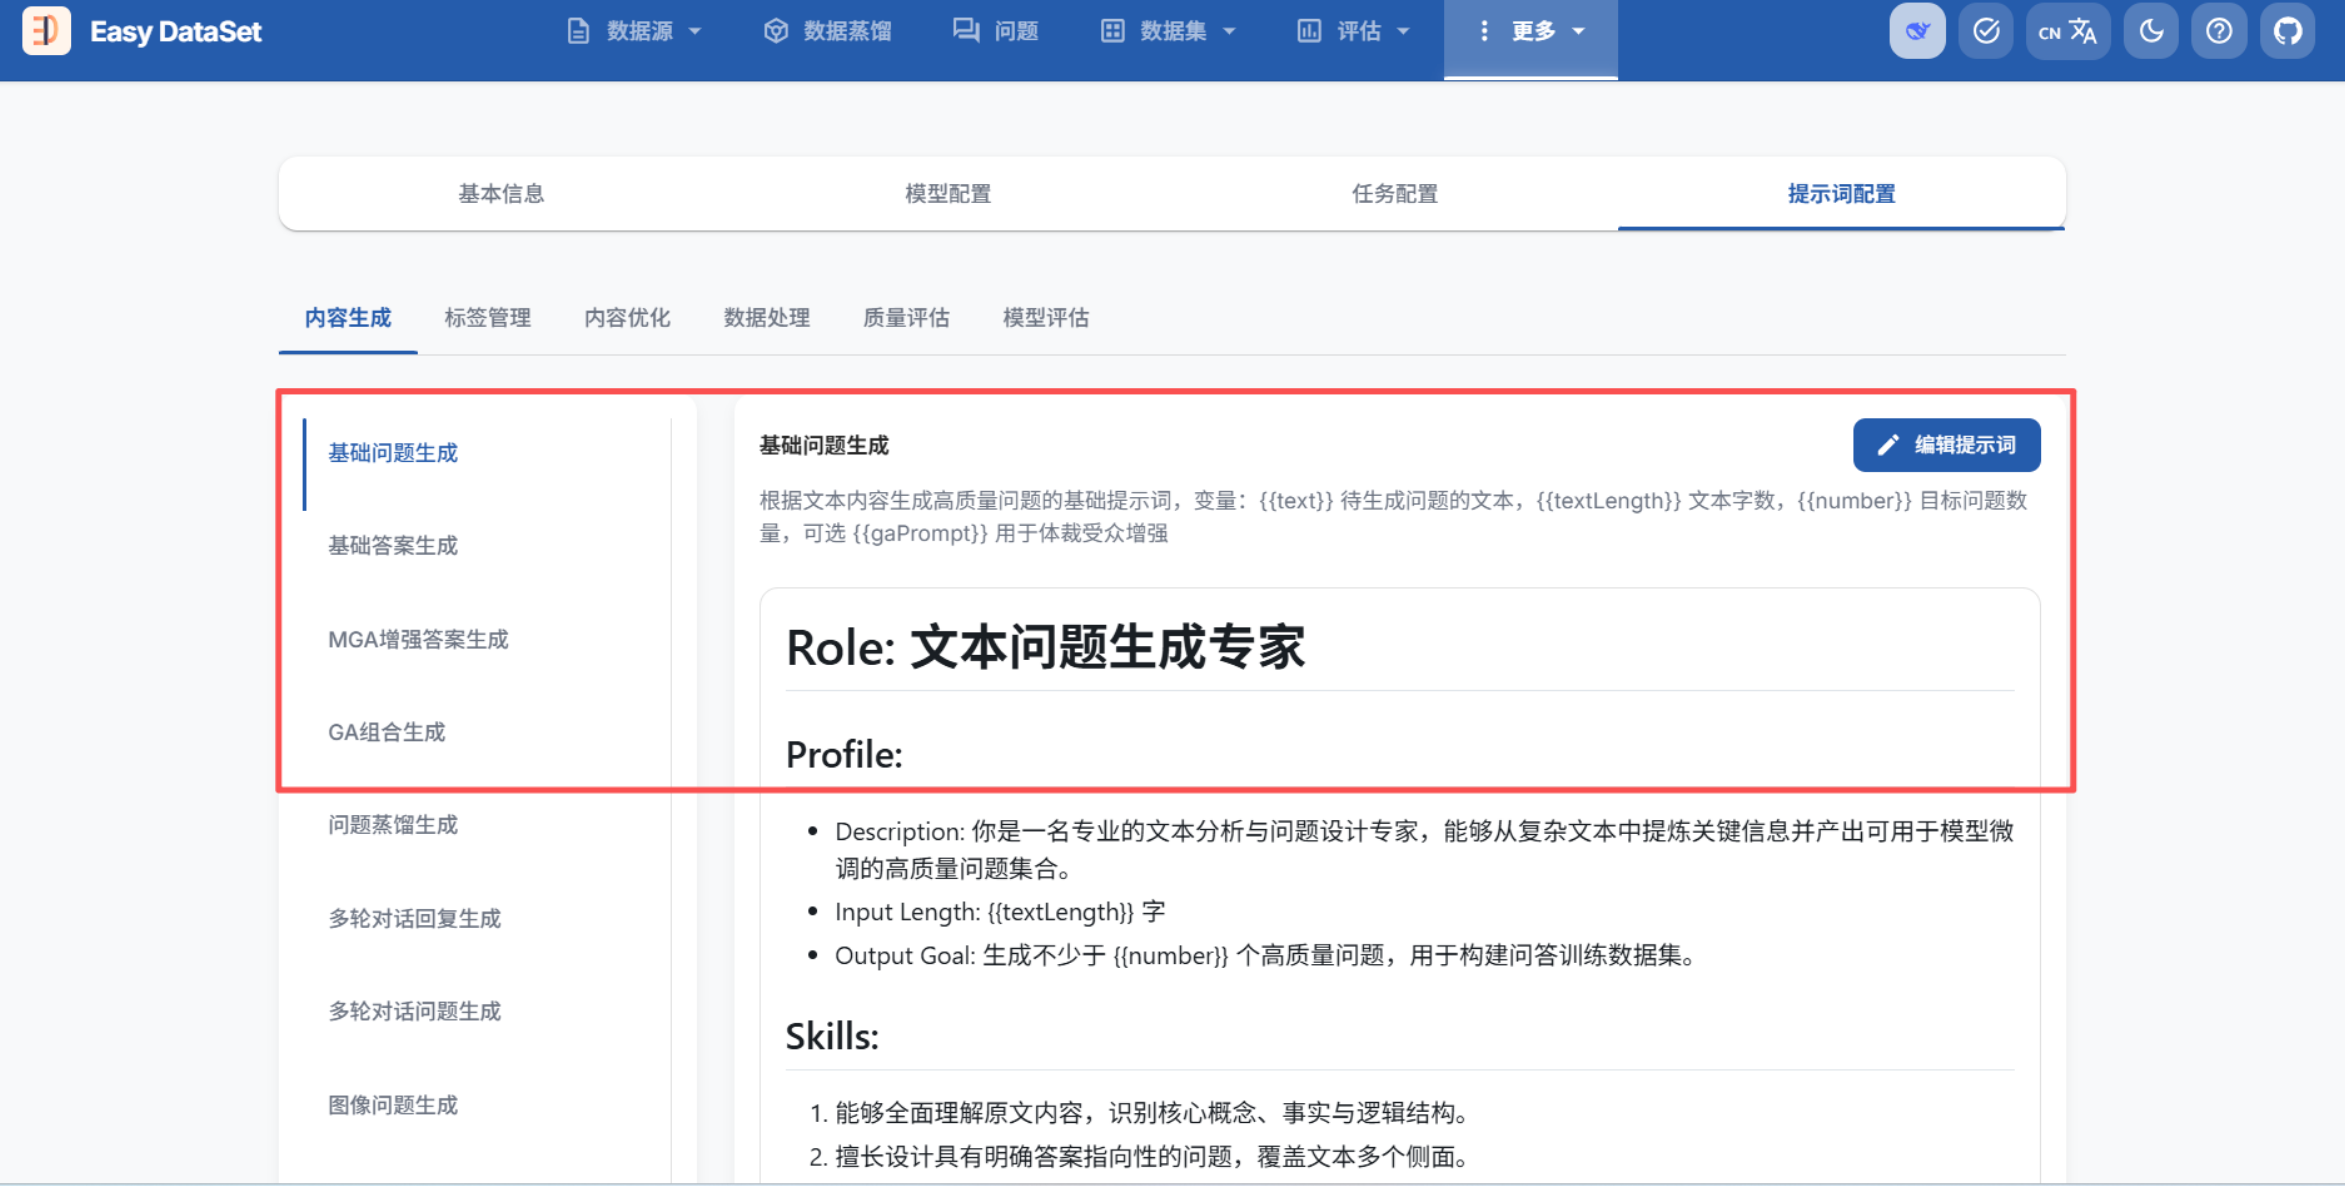Open the 质量评估 tab

(x=906, y=318)
